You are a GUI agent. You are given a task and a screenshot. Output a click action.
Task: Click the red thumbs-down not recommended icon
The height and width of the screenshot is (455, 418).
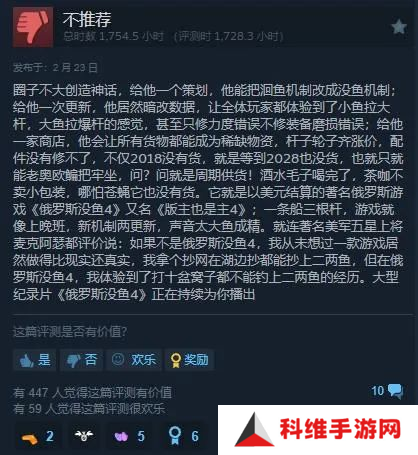point(33,27)
